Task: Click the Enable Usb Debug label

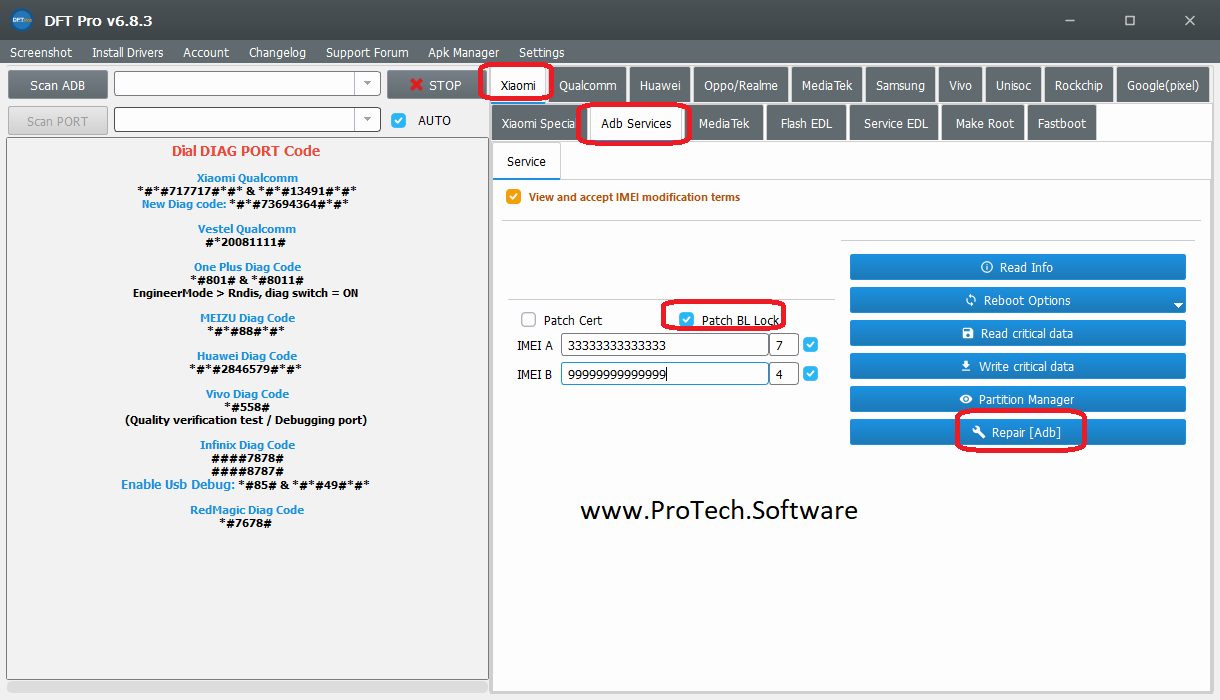Action: (178, 484)
